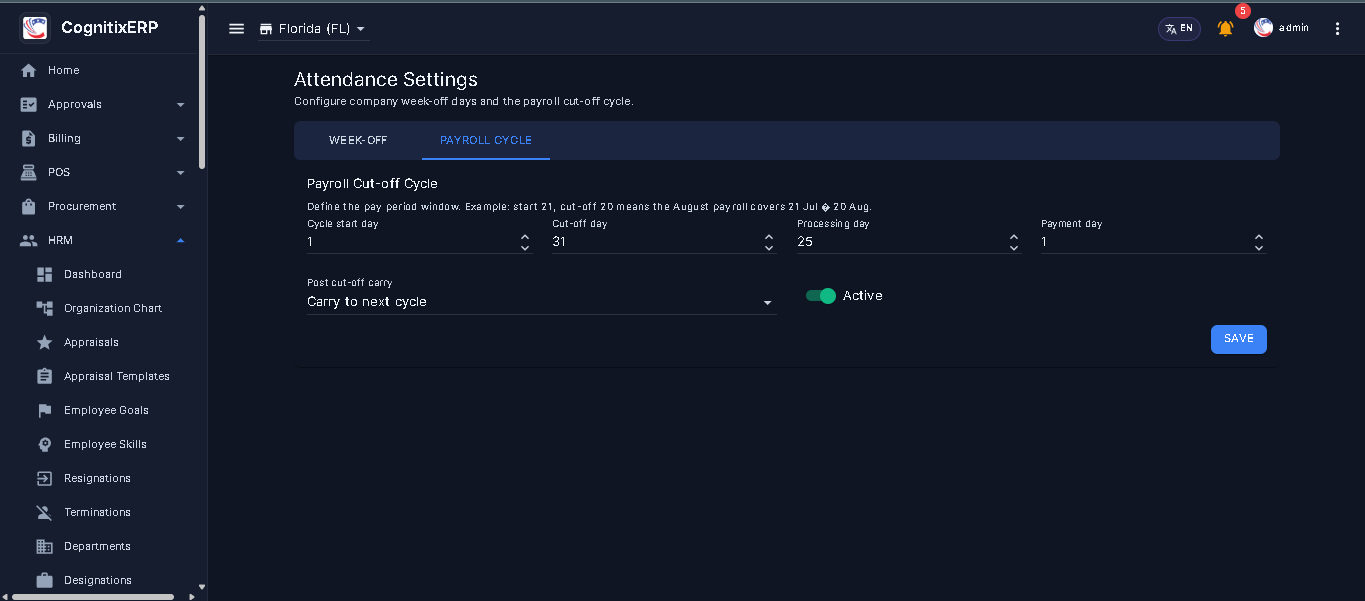Viewport: 1365px width, 601px height.
Task: Select the PAYROLL CYCLE tab
Action: pyautogui.click(x=486, y=141)
